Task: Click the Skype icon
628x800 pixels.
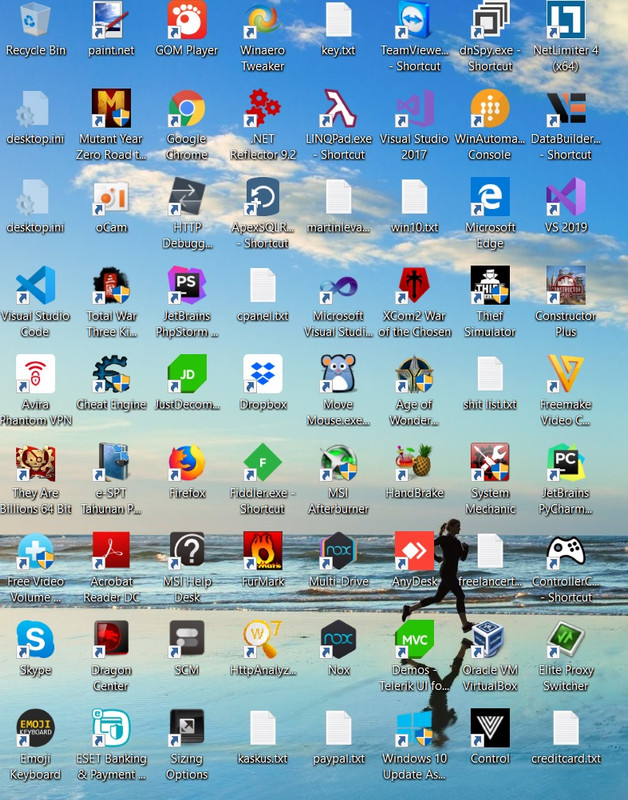Action: pyautogui.click(x=35, y=639)
